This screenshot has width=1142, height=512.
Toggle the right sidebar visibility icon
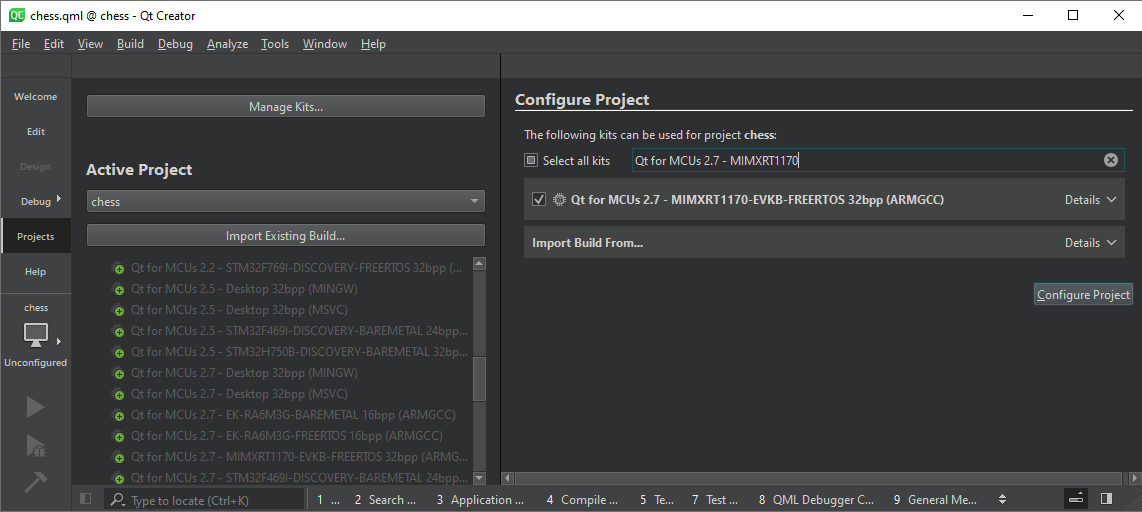1106,499
